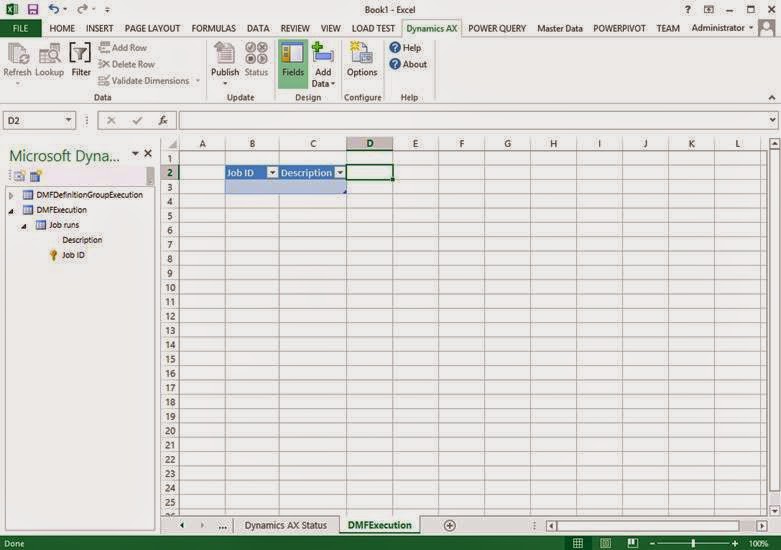Collapse the Job runs node
The height and width of the screenshot is (550, 781).
click(23, 226)
